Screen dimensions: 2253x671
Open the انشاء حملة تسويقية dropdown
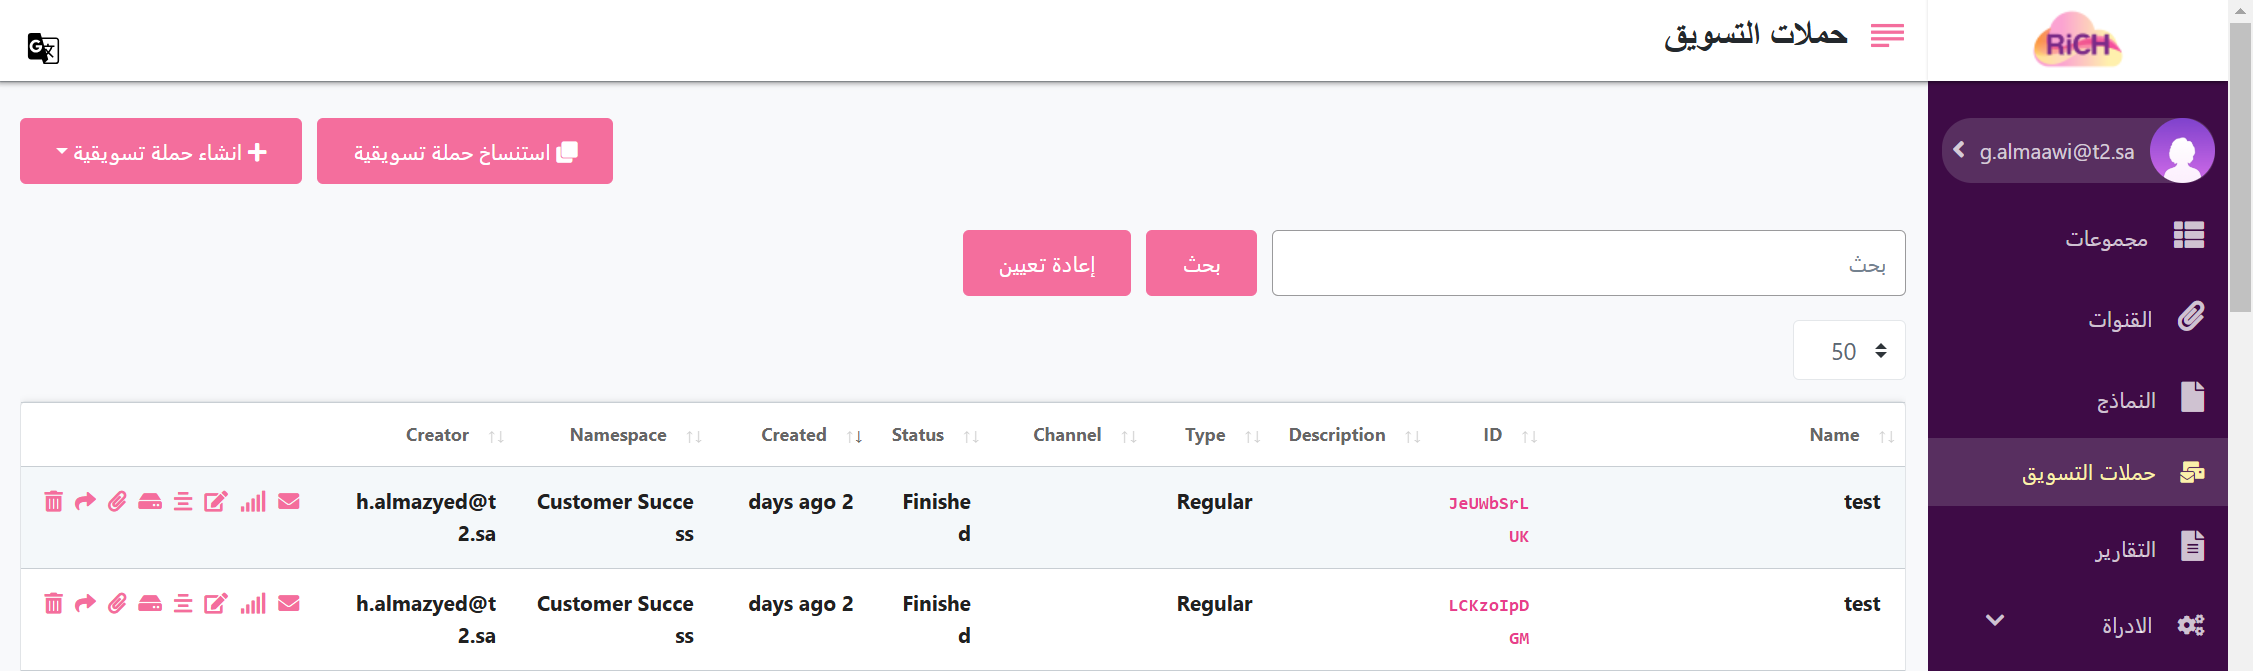tap(161, 152)
